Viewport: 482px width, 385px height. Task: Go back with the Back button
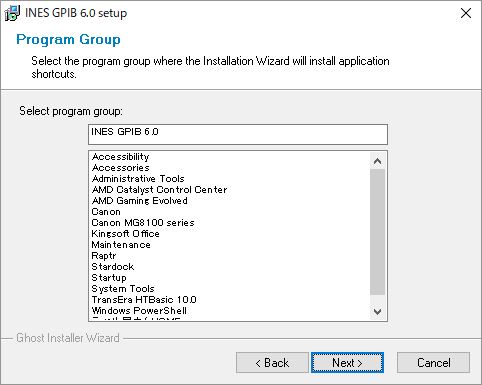(x=272, y=363)
